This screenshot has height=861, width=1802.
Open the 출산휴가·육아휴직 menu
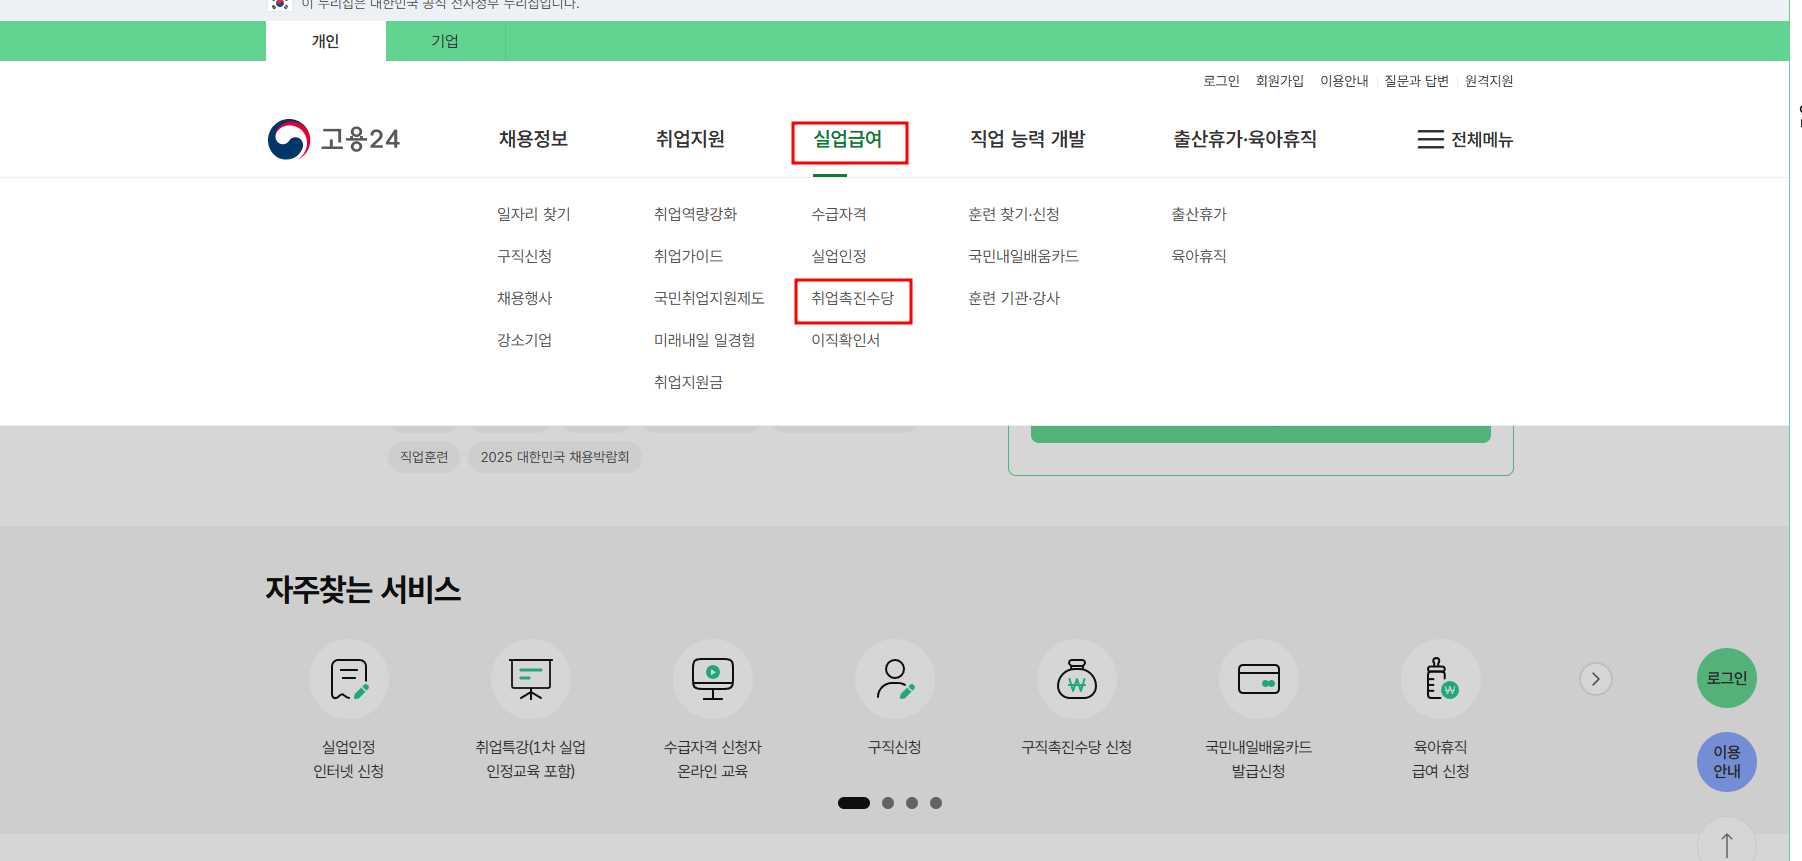tap(1245, 139)
